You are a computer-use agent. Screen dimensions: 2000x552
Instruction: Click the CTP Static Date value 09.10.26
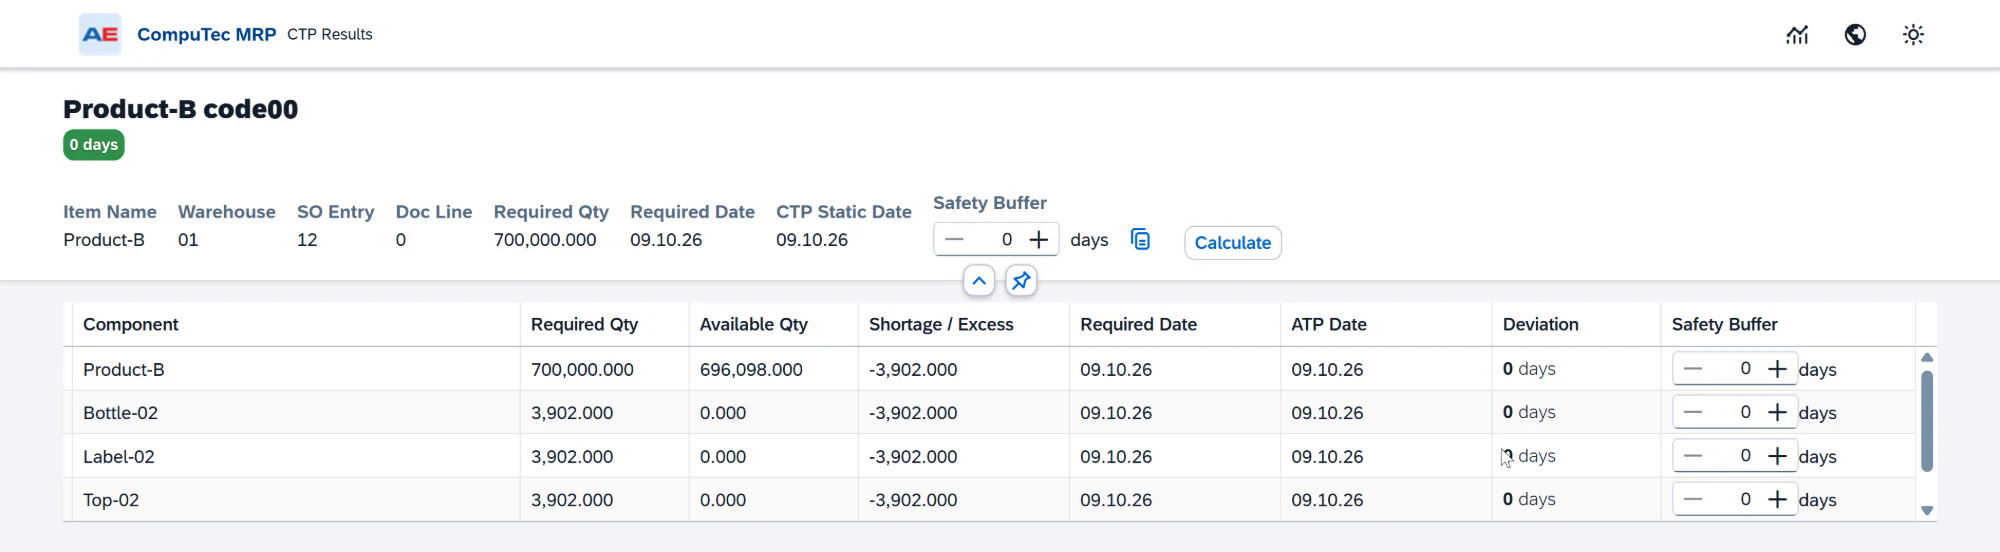[812, 240]
